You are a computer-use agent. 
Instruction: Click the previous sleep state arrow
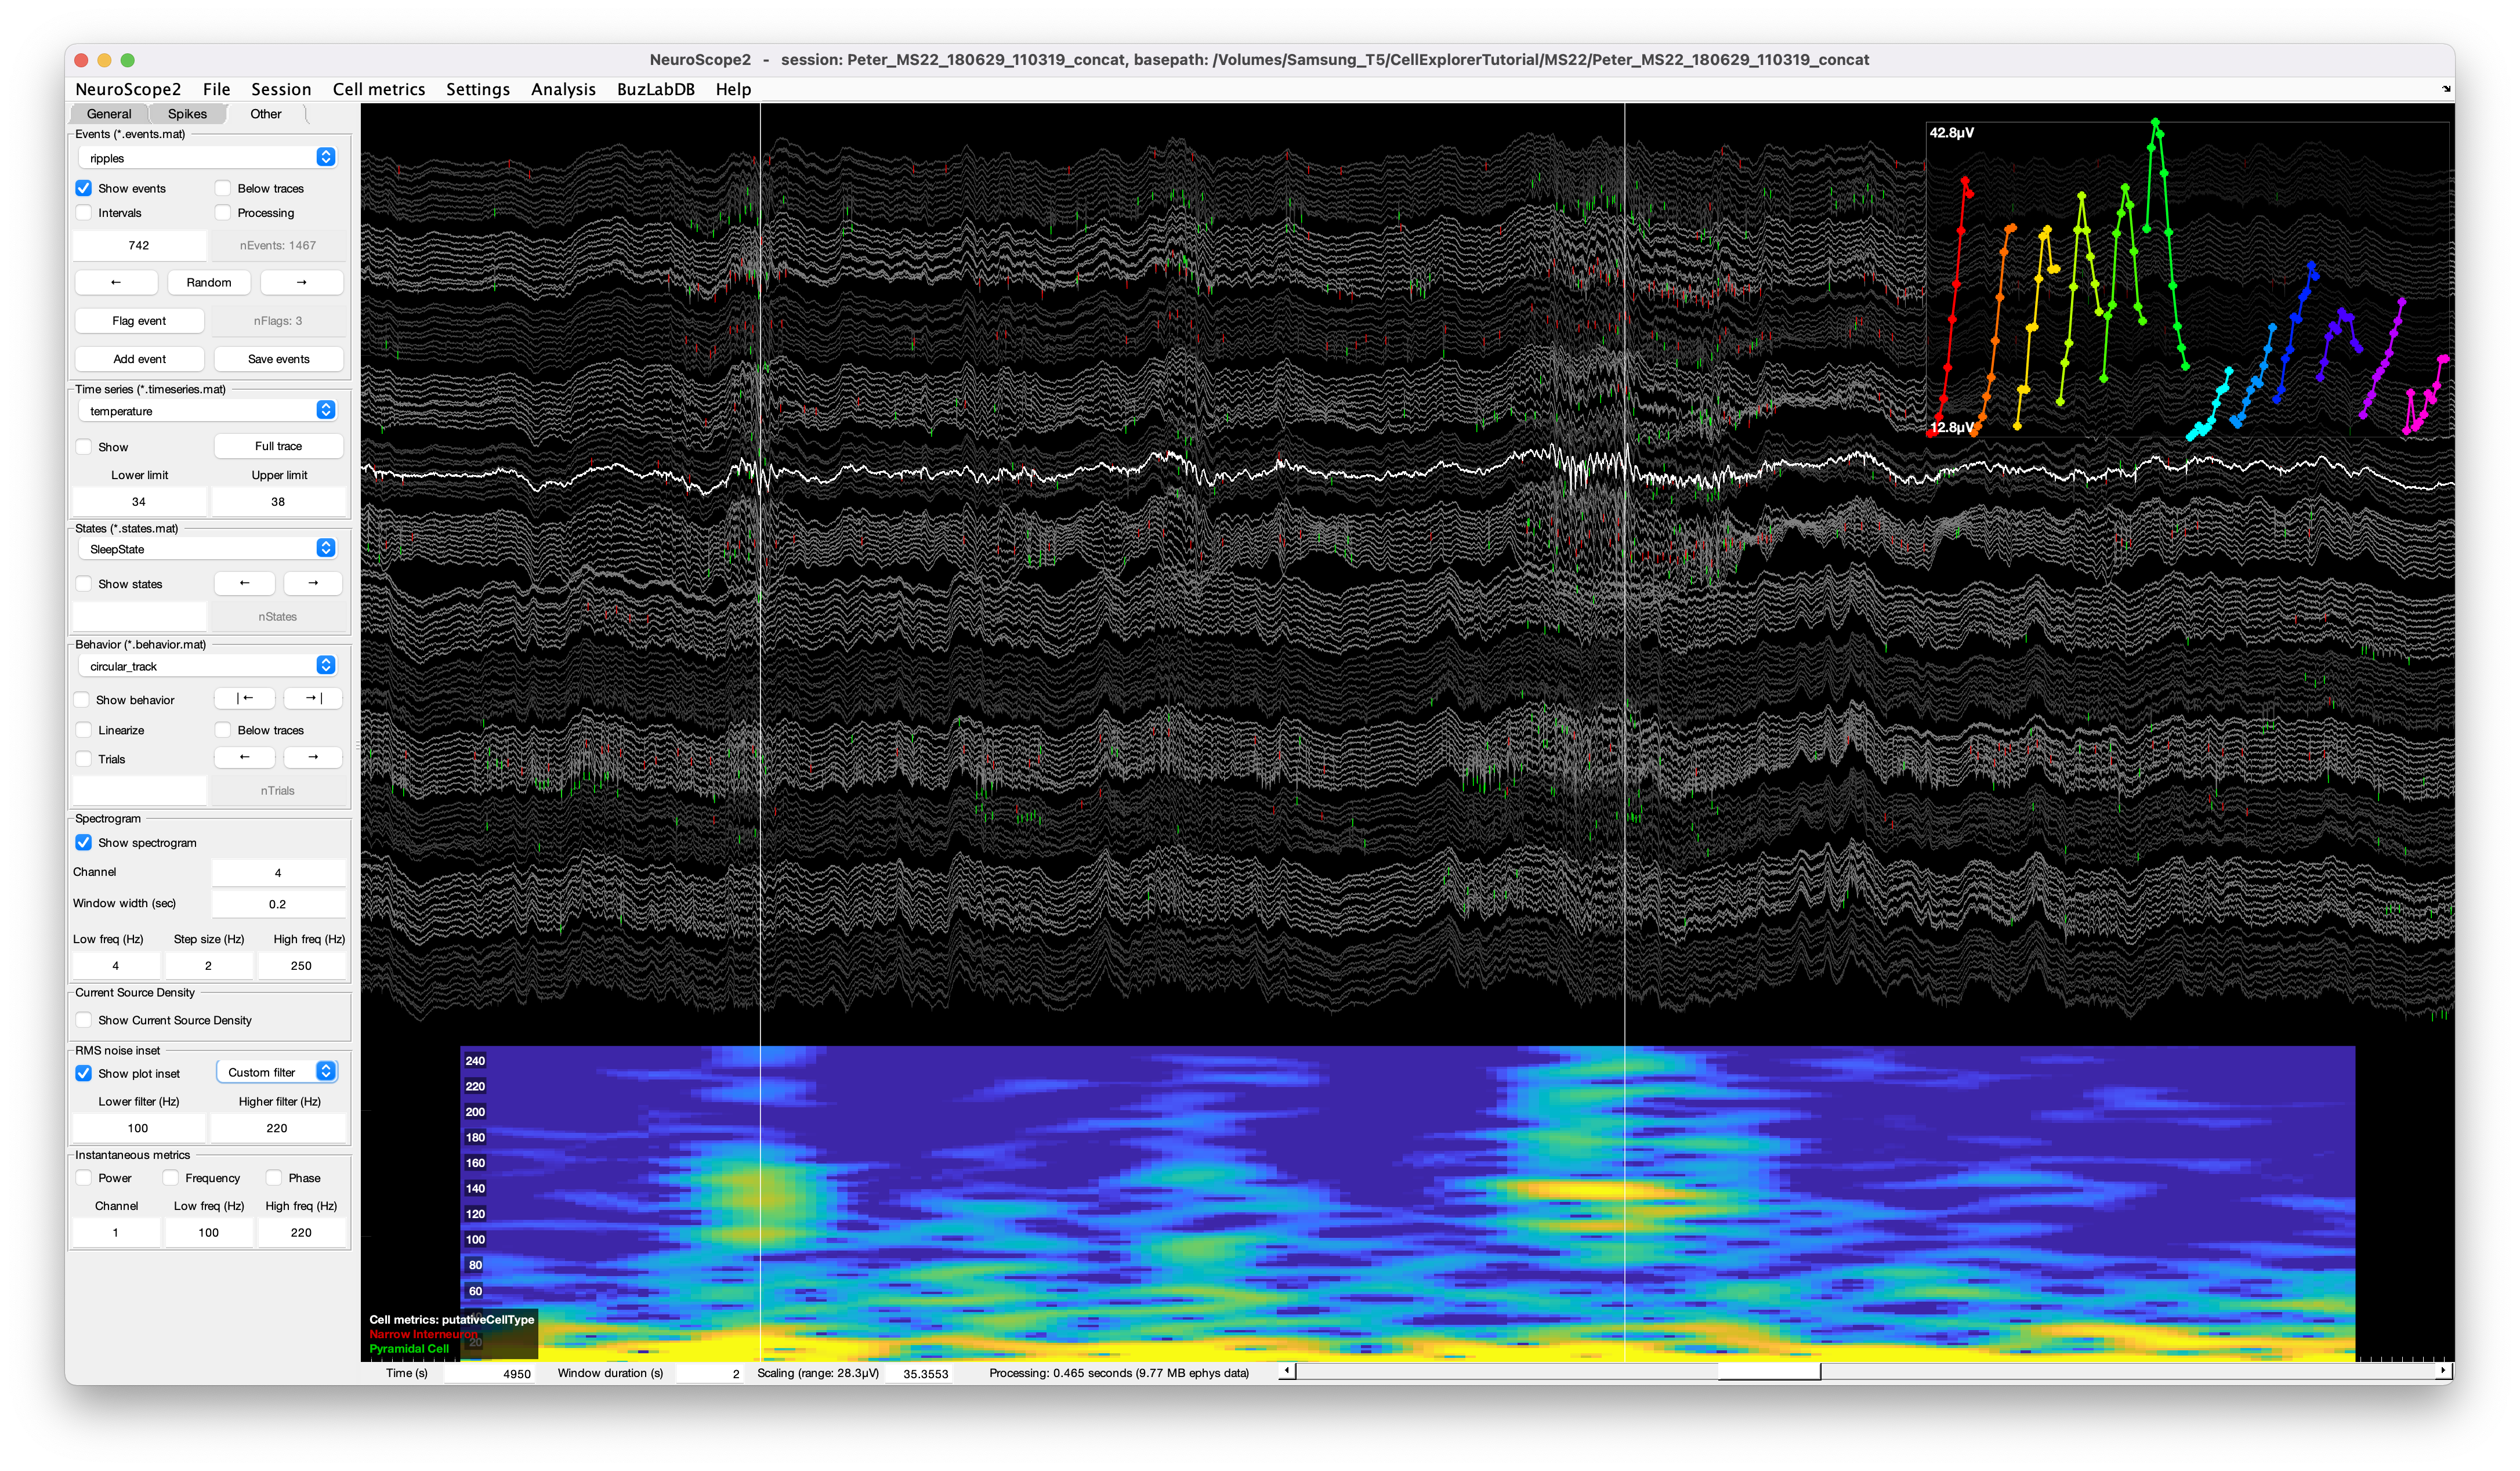click(244, 583)
